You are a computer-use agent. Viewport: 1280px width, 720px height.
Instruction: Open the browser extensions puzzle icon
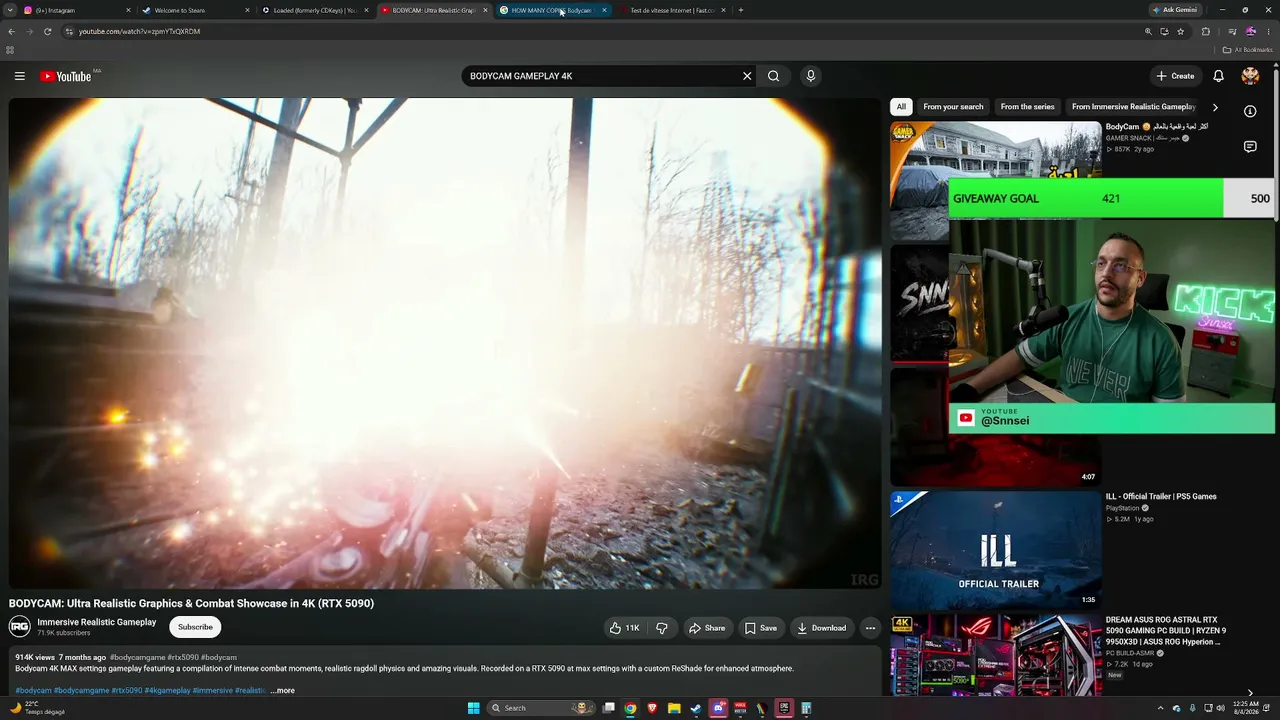(1205, 32)
